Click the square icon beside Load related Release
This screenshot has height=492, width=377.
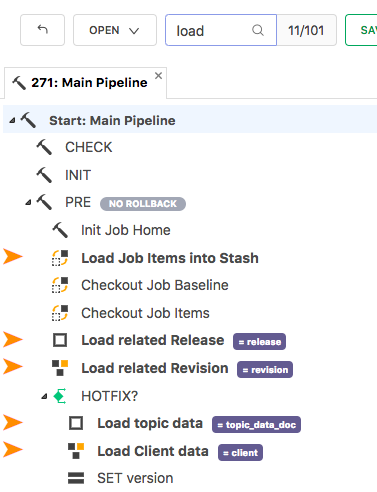60,340
